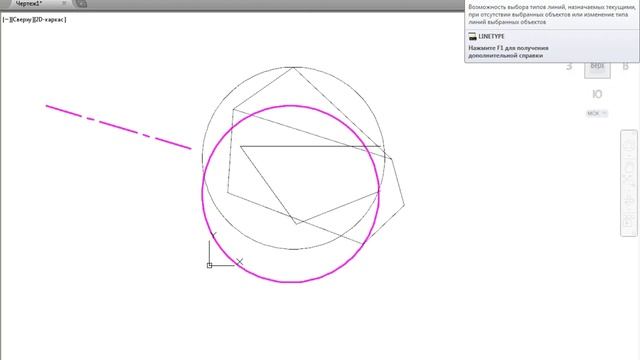Open a new drawing tab icon
This screenshot has width=640, height=360.
point(81,4)
